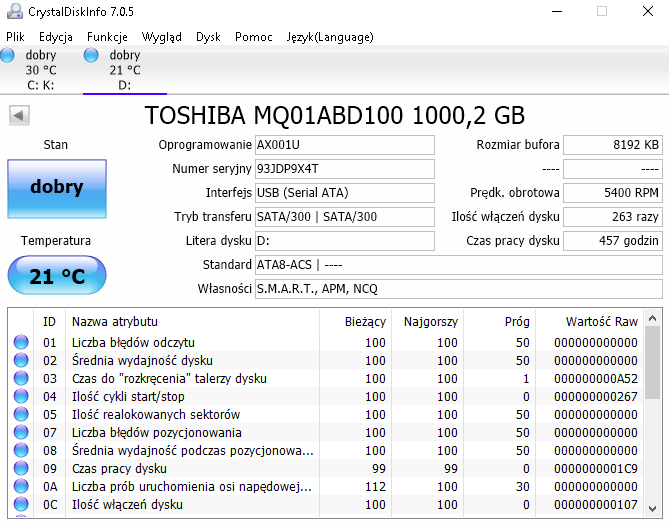Open the Pomoc menu
669x523 pixels.
coord(253,37)
